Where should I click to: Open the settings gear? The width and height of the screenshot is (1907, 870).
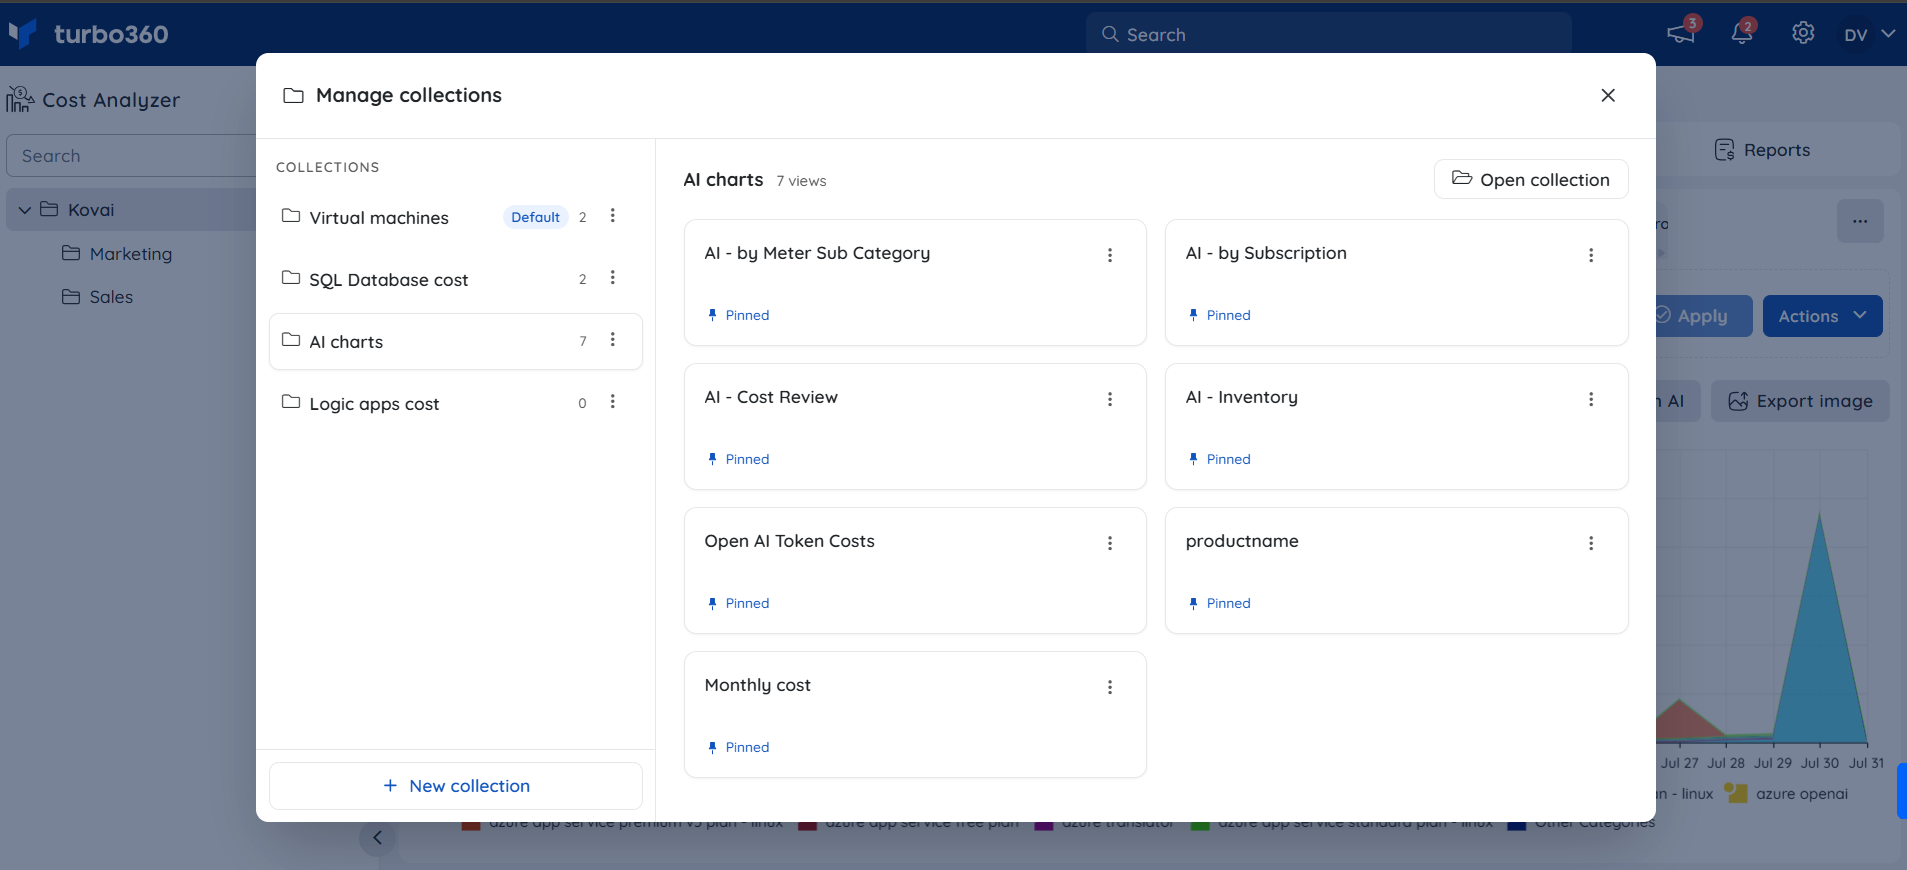1803,33
